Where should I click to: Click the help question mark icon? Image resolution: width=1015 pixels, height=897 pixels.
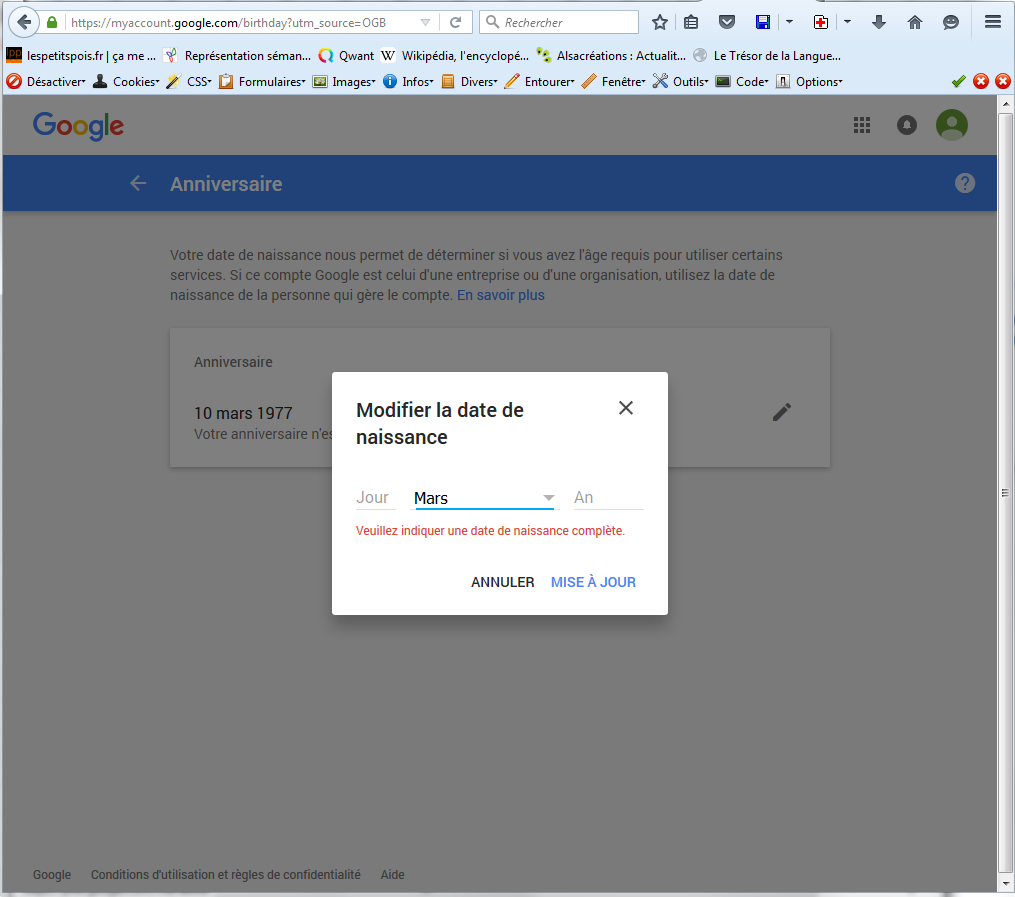click(965, 183)
